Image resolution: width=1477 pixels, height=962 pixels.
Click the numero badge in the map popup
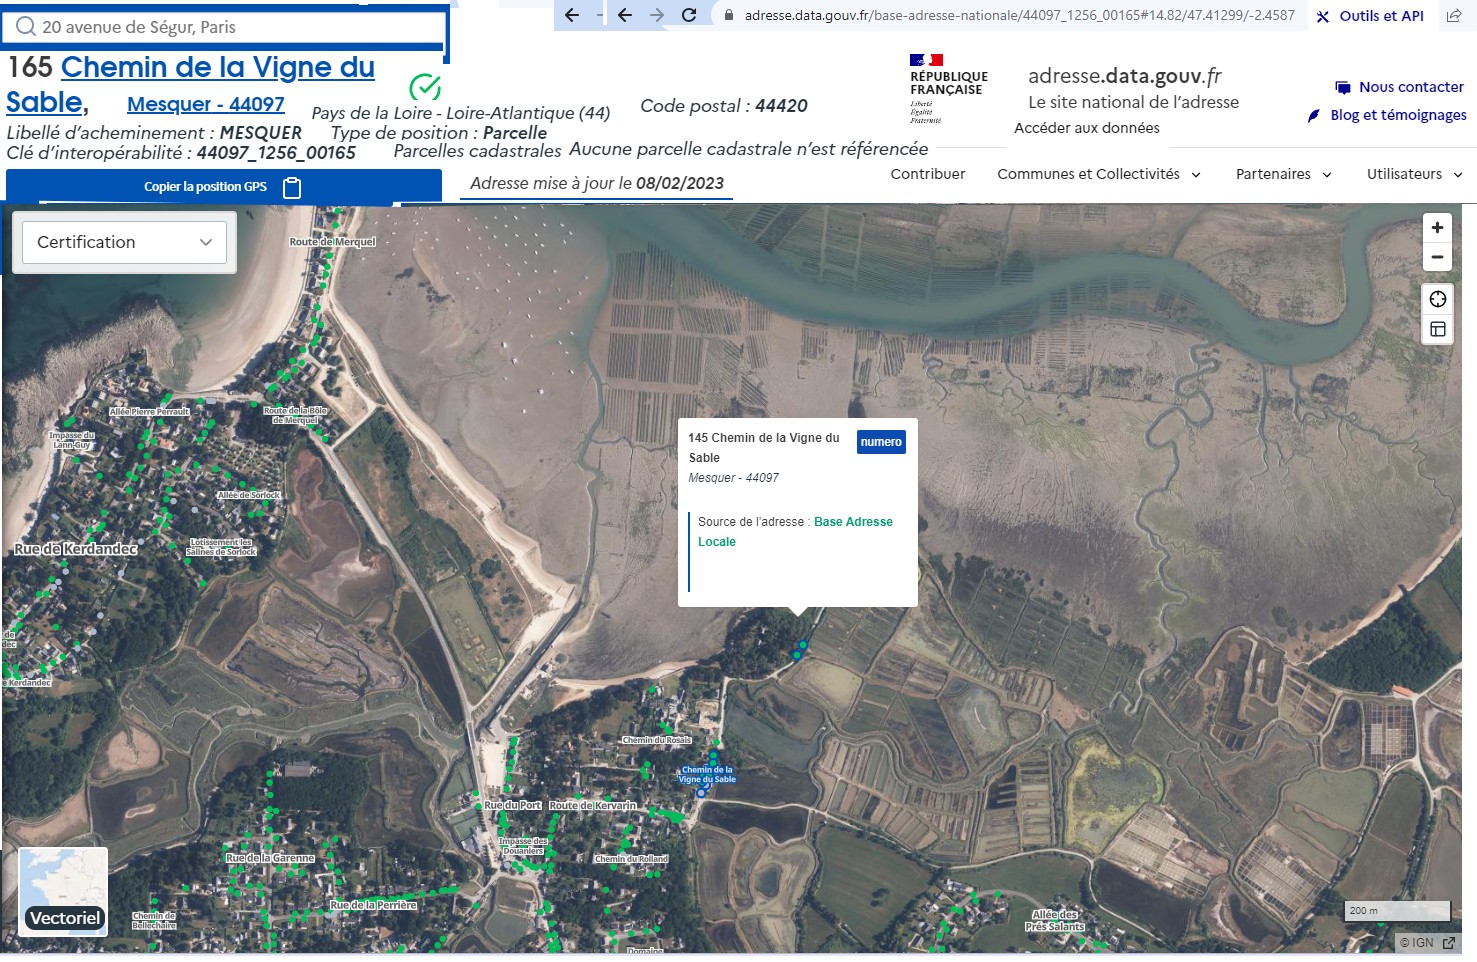881,442
